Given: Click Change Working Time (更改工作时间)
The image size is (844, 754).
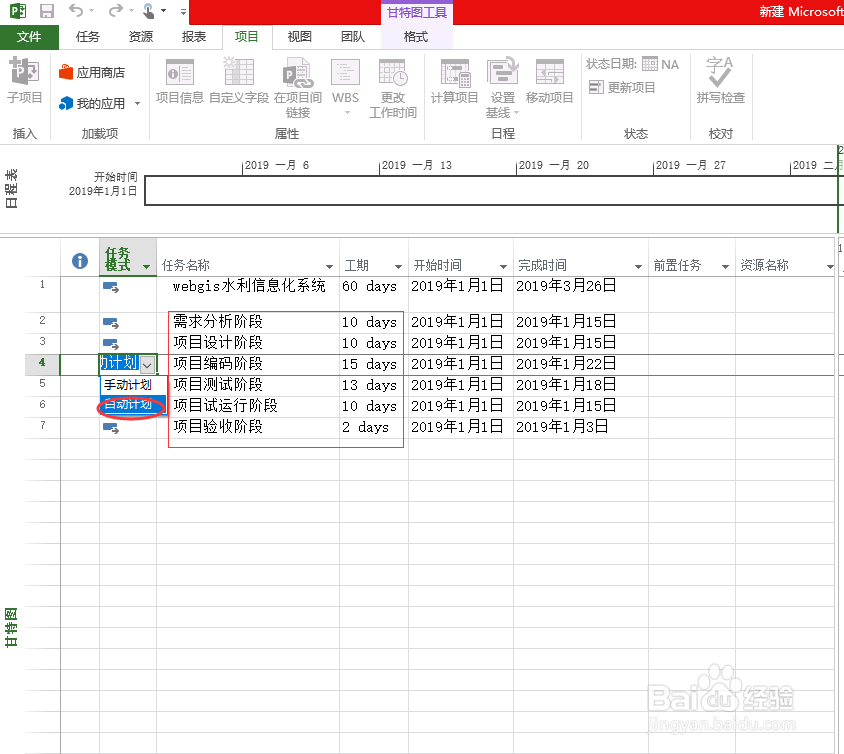Looking at the screenshot, I should (x=392, y=88).
